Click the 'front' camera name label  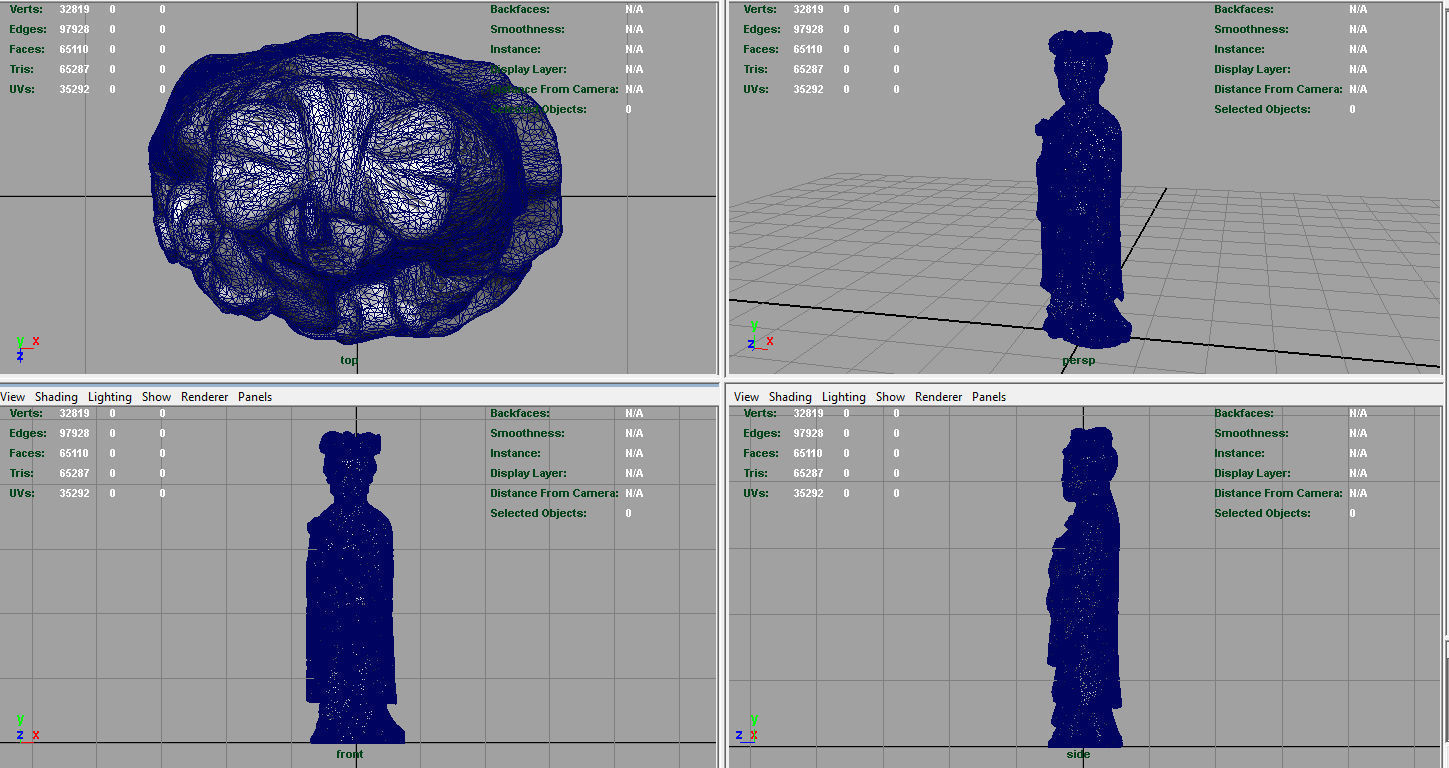(349, 754)
